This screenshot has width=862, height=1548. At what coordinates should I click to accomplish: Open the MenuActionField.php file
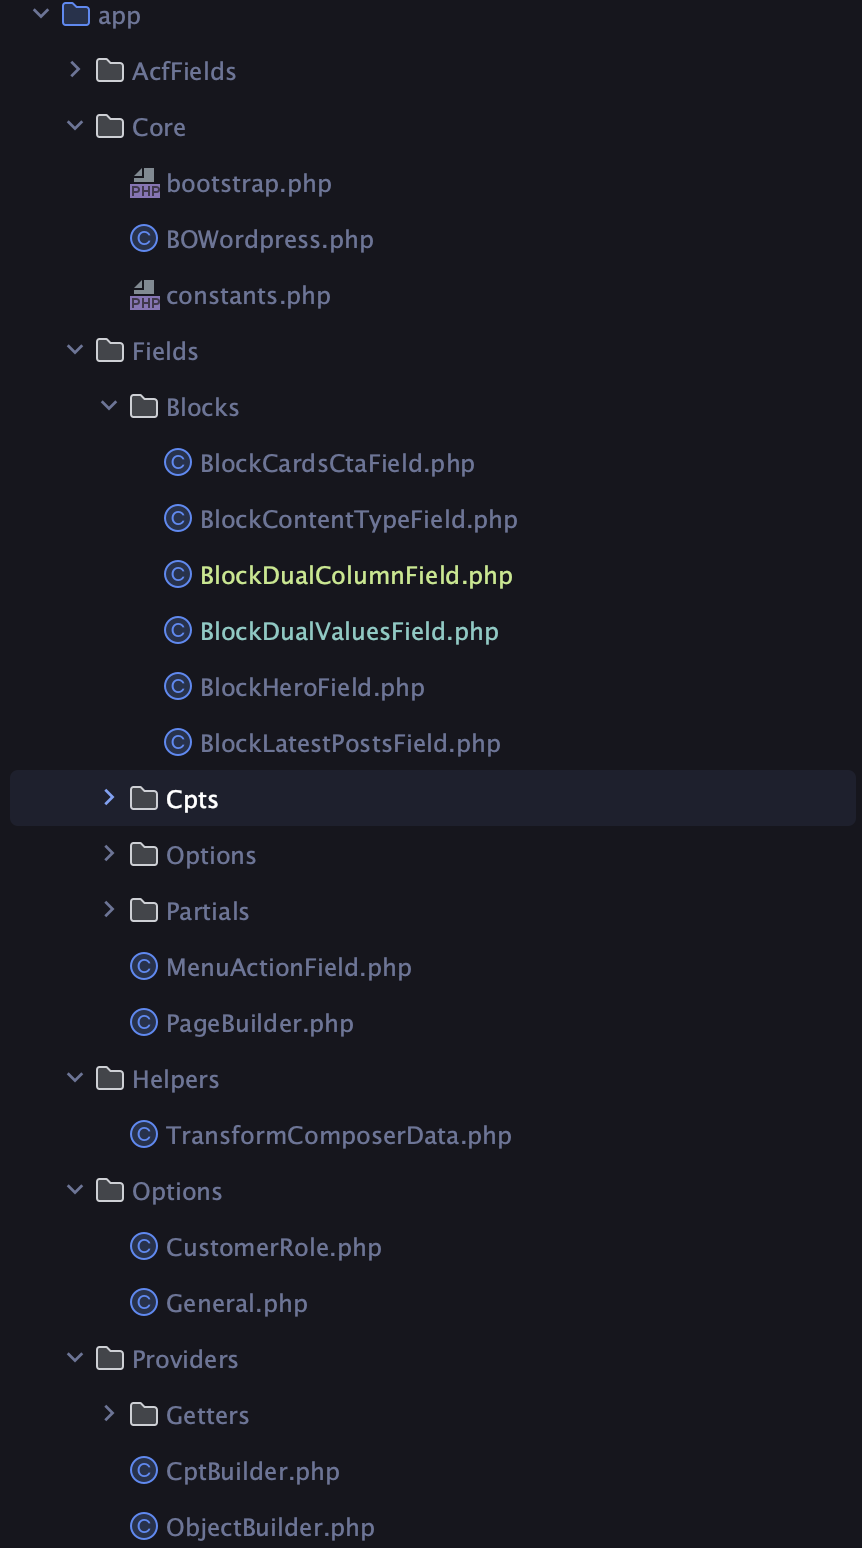tap(289, 967)
